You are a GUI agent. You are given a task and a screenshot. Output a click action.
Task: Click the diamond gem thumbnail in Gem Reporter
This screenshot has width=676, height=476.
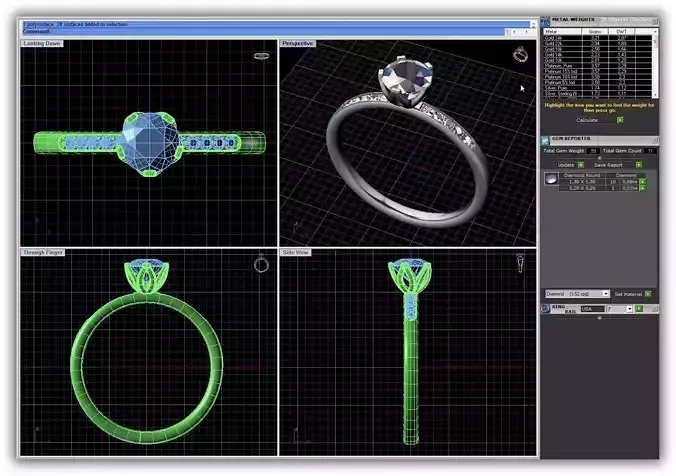551,178
